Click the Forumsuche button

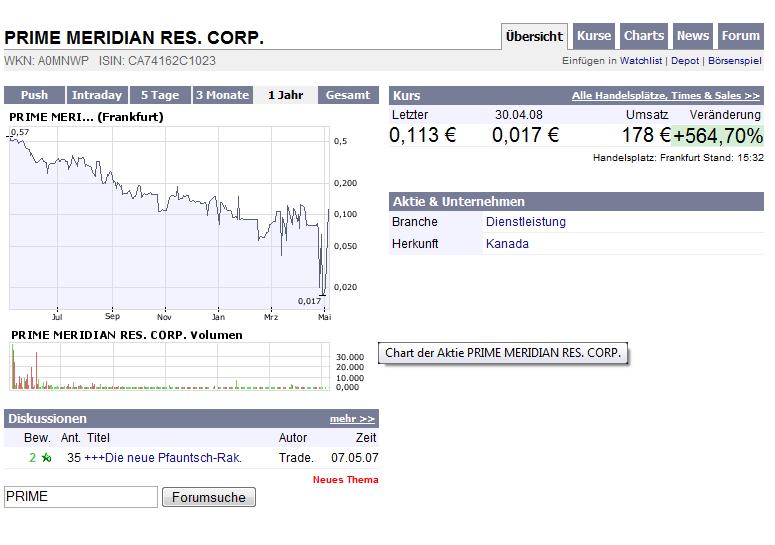click(209, 497)
